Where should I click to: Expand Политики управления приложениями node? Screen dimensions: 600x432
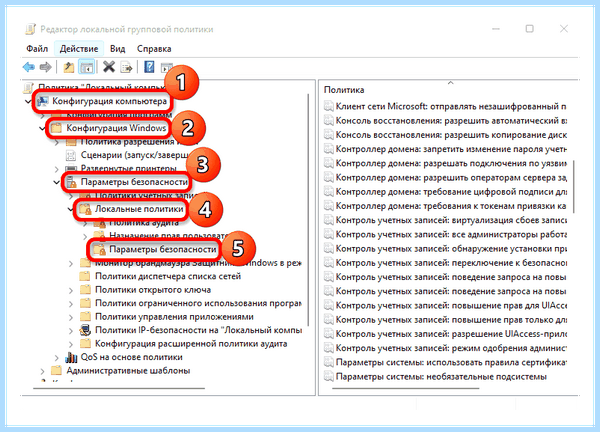click(x=71, y=317)
